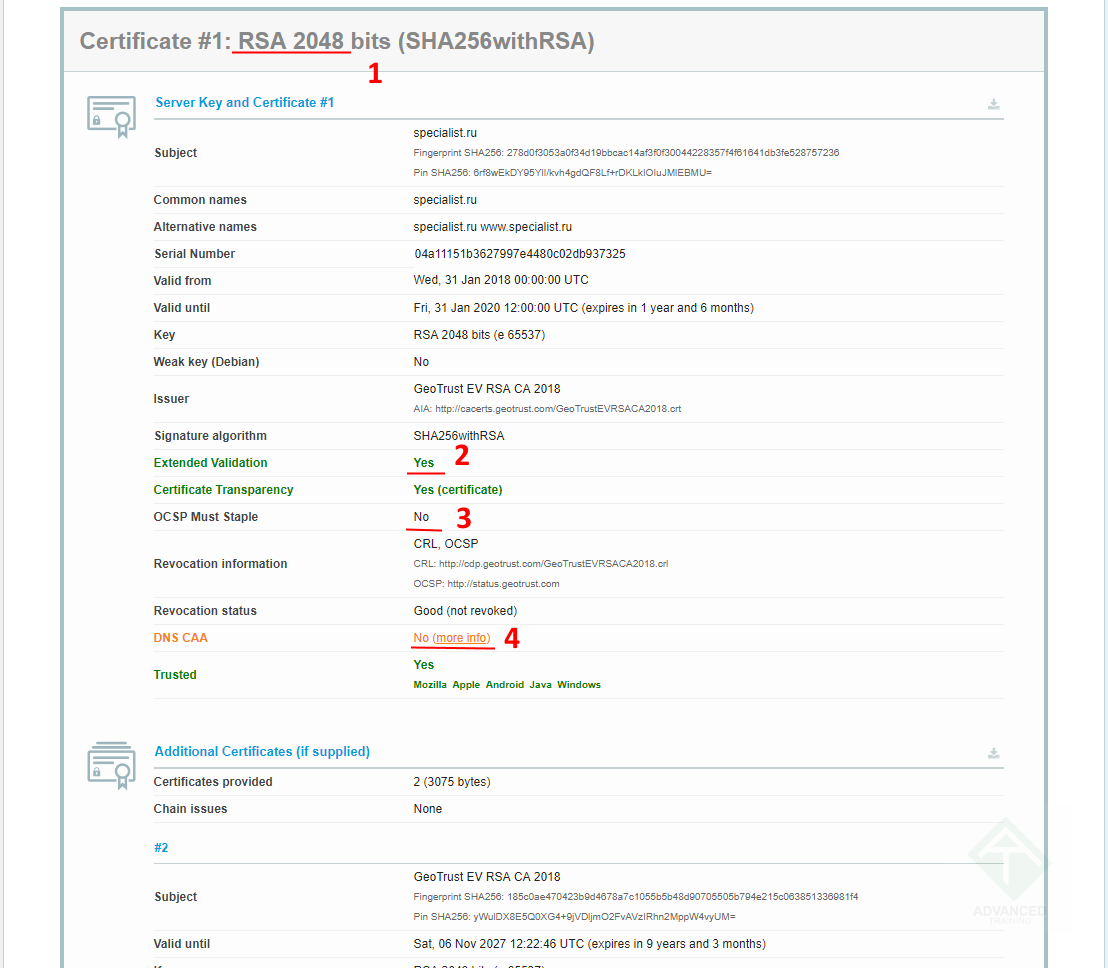Click the 'Windows' trust store label
The width and height of the screenshot is (1108, 968).
coord(579,685)
